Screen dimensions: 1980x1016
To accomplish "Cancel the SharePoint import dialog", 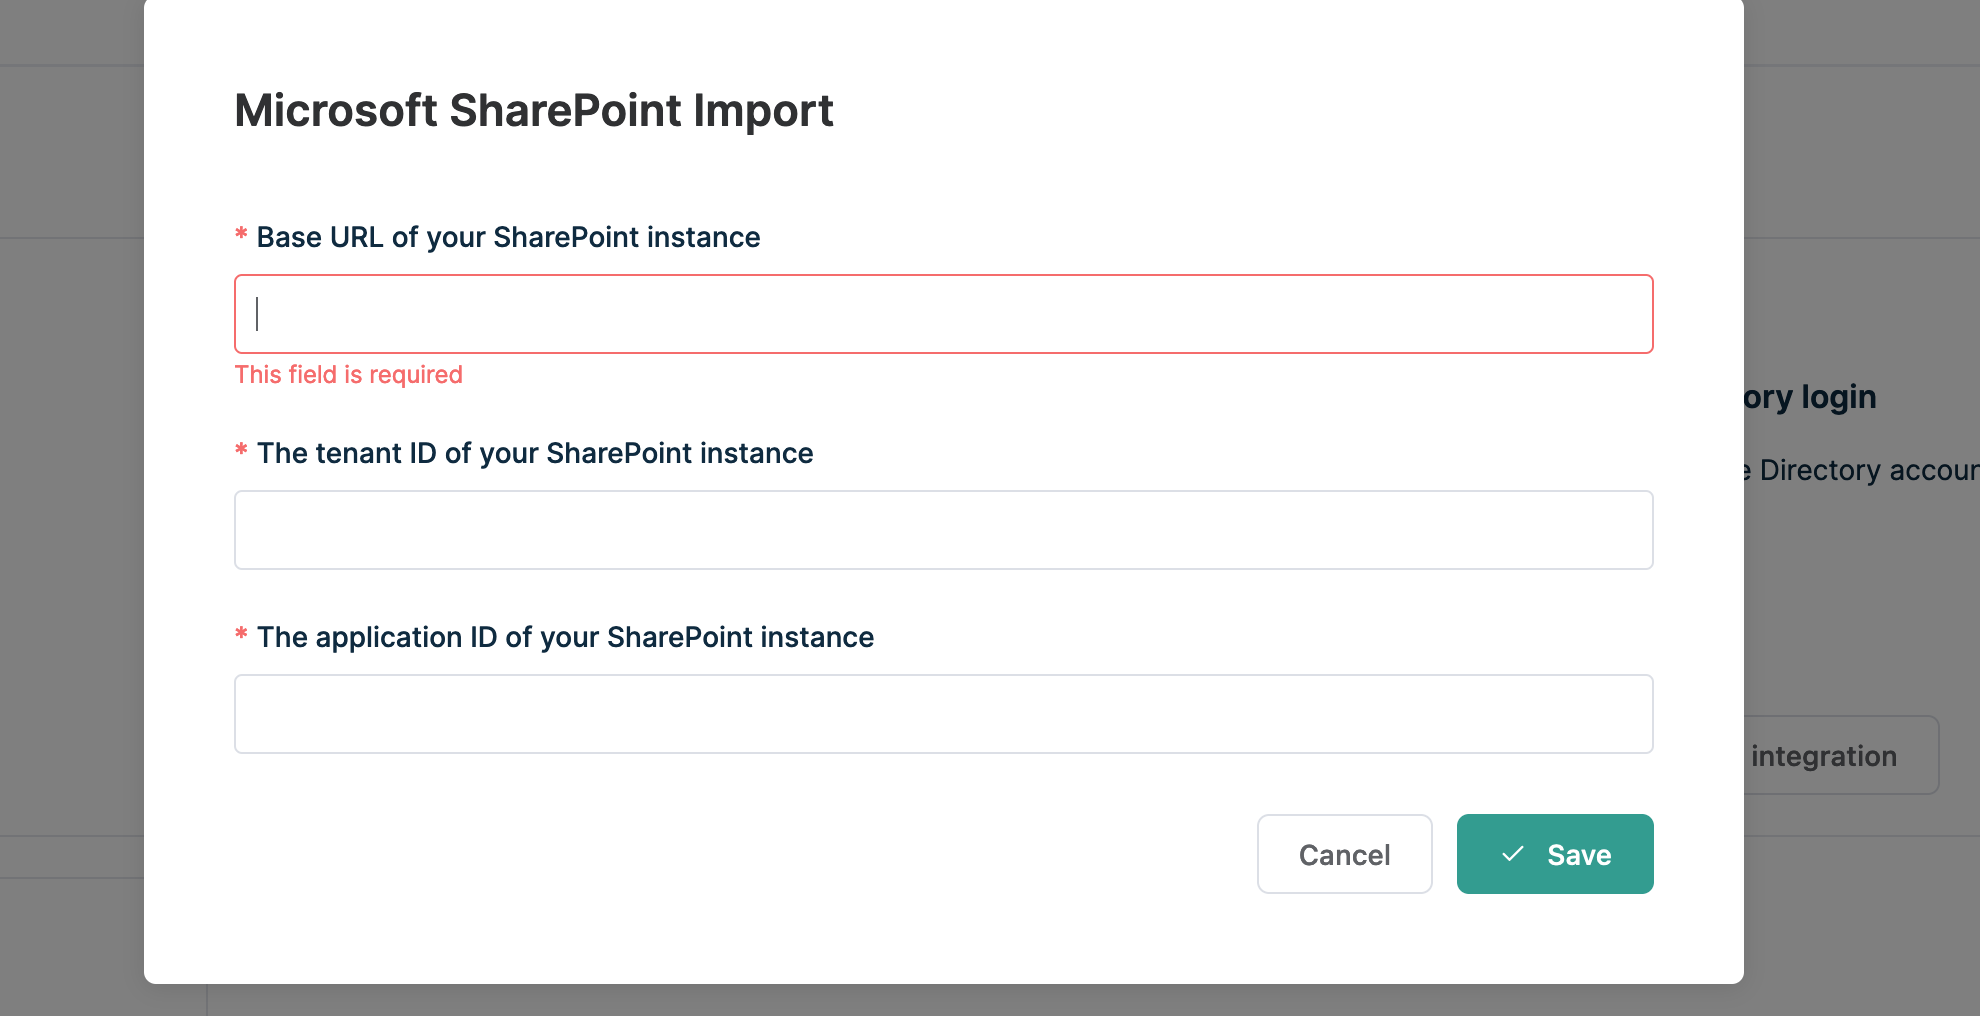I will 1344,854.
